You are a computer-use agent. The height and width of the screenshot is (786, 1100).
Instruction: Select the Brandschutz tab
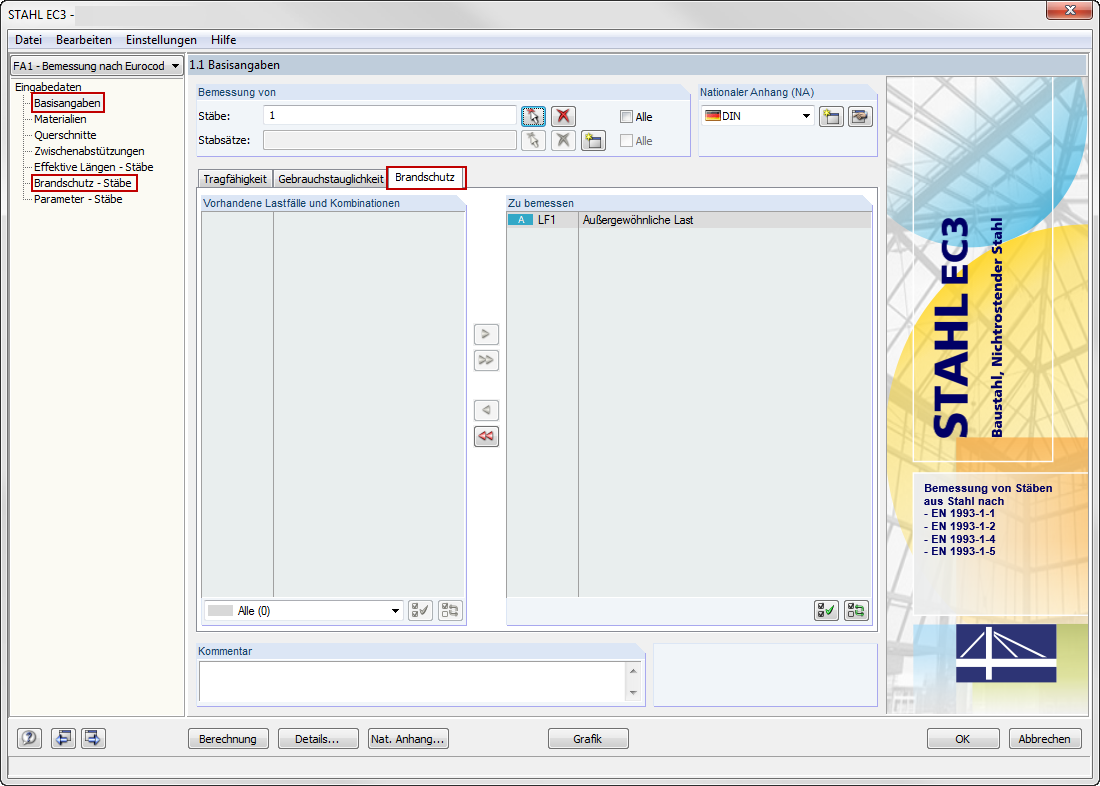pyautogui.click(x=425, y=178)
